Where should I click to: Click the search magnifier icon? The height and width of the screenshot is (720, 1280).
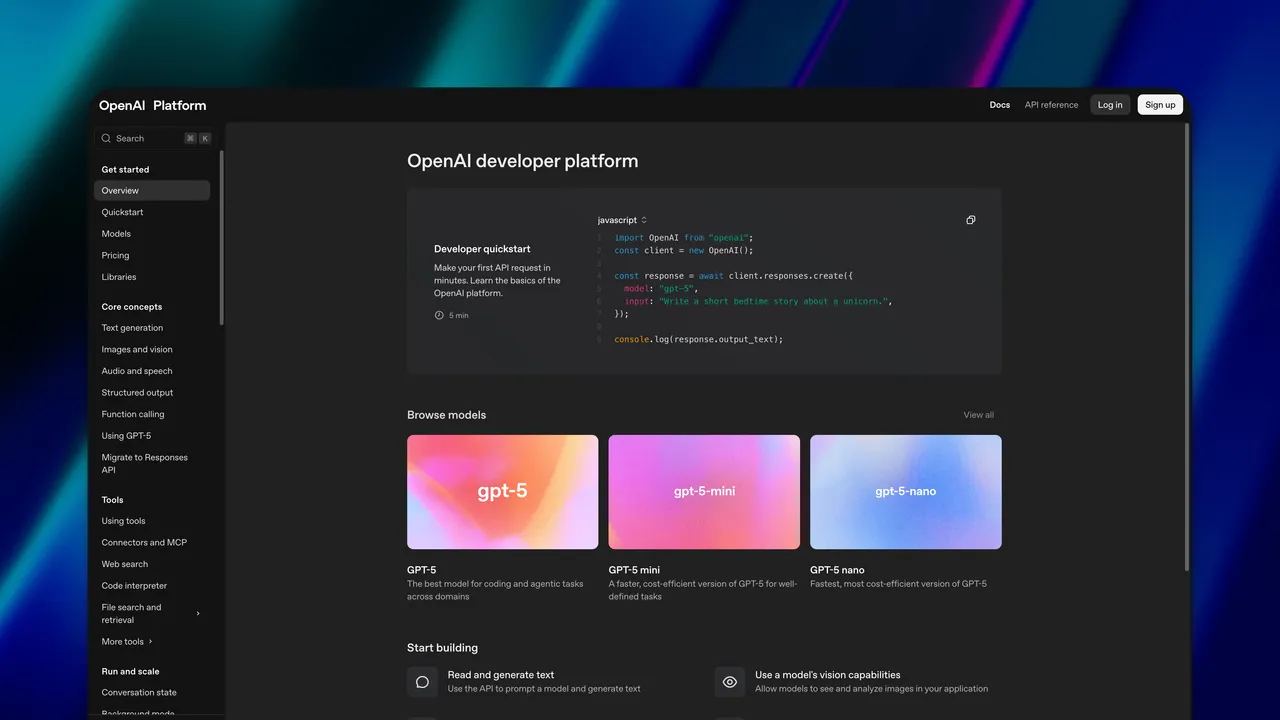[106, 138]
